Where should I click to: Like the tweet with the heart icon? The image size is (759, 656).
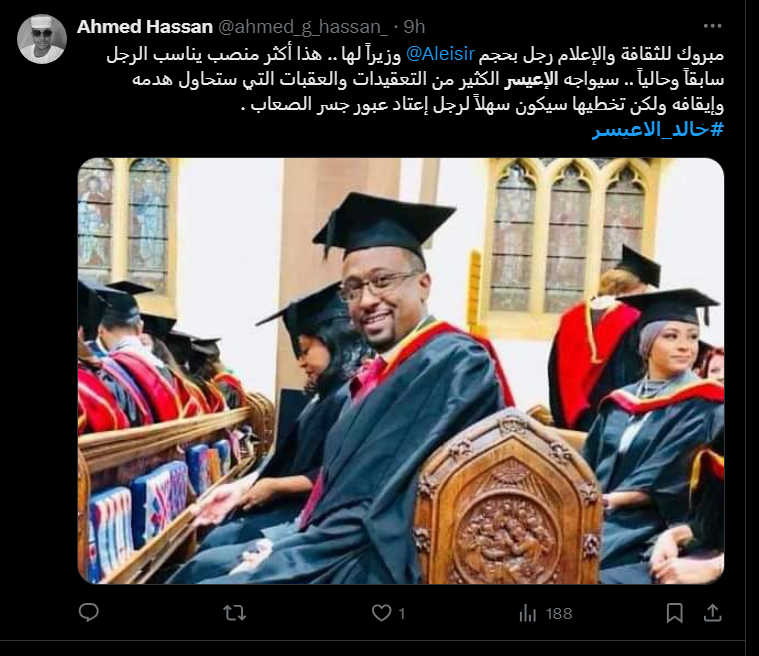[381, 613]
